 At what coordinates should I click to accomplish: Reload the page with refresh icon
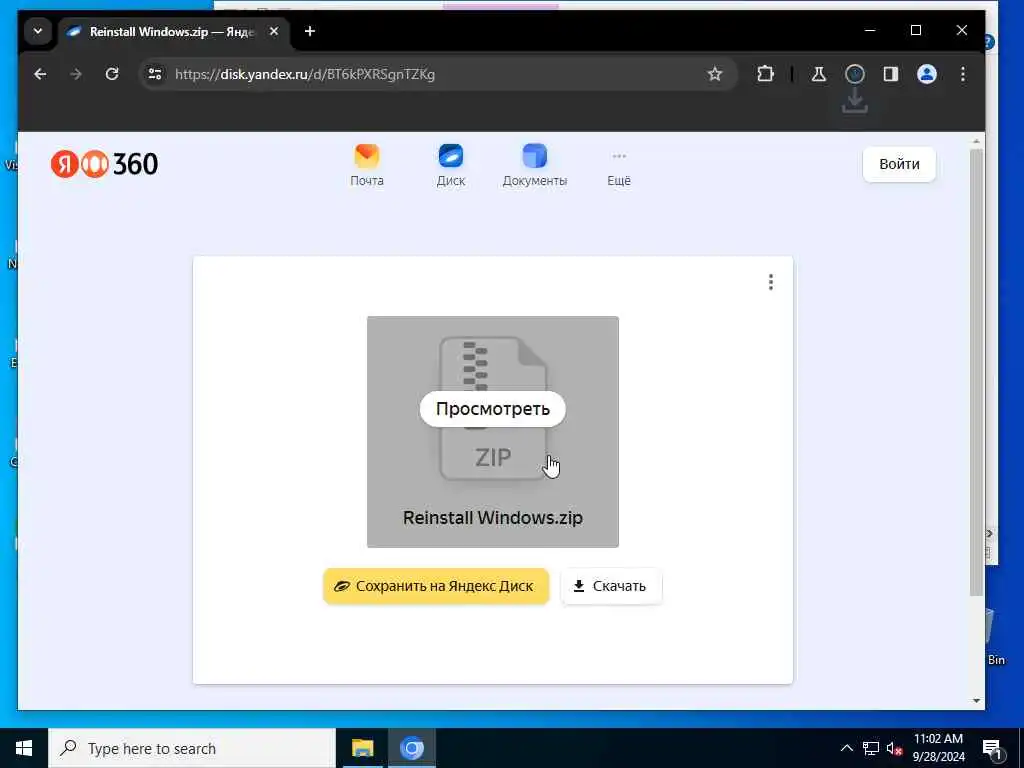pyautogui.click(x=112, y=74)
